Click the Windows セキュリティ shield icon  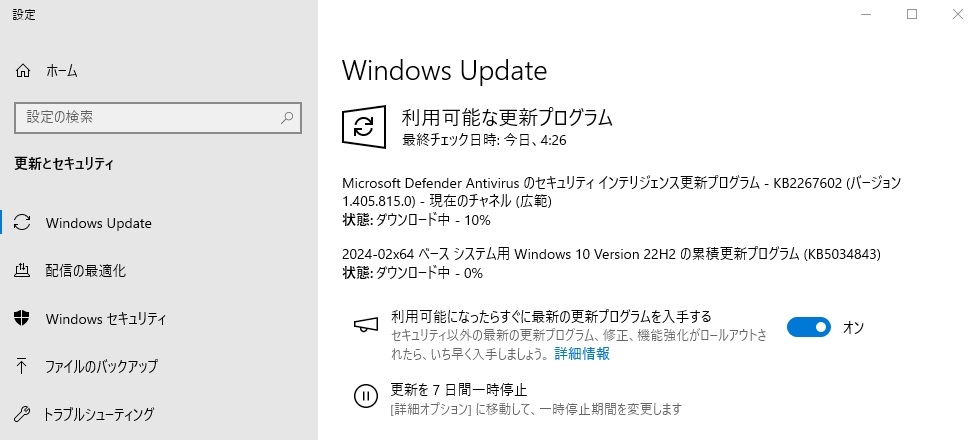tap(24, 319)
